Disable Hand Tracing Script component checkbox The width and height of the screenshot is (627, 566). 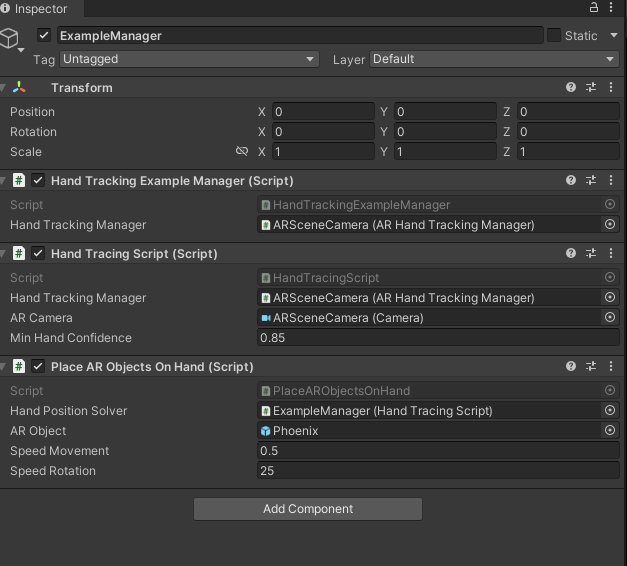(38, 253)
